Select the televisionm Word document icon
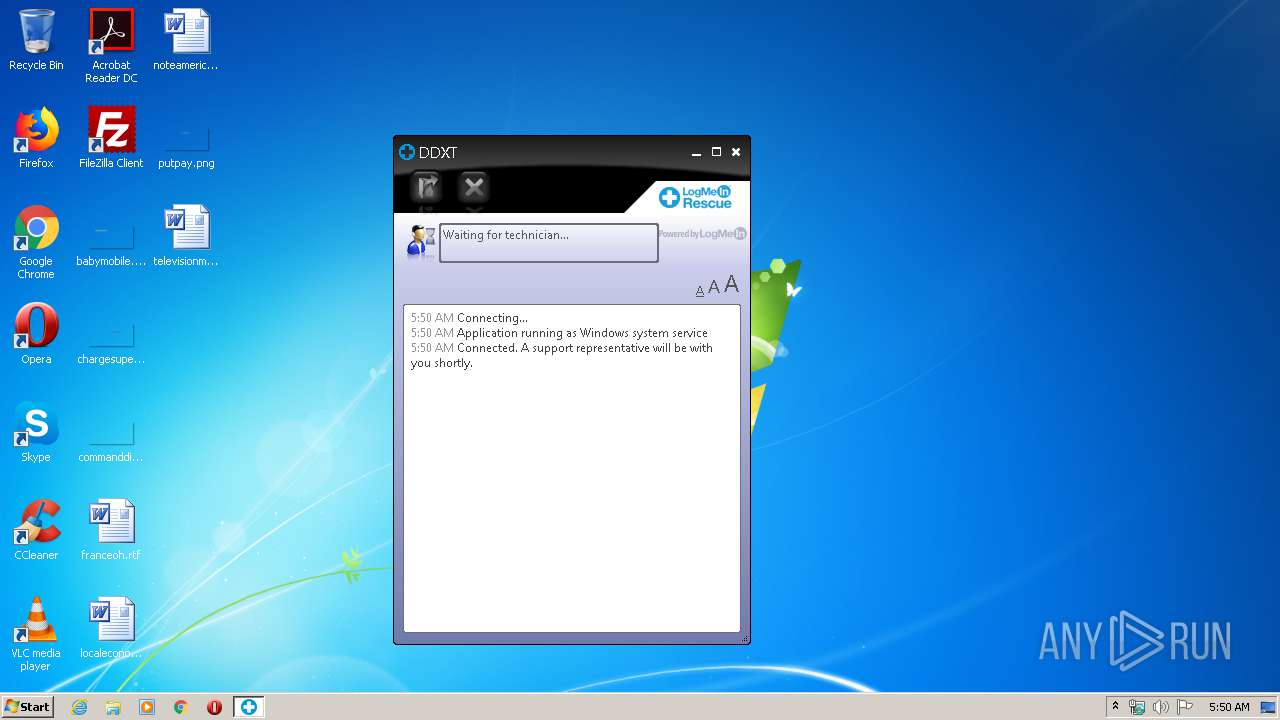 tap(186, 236)
